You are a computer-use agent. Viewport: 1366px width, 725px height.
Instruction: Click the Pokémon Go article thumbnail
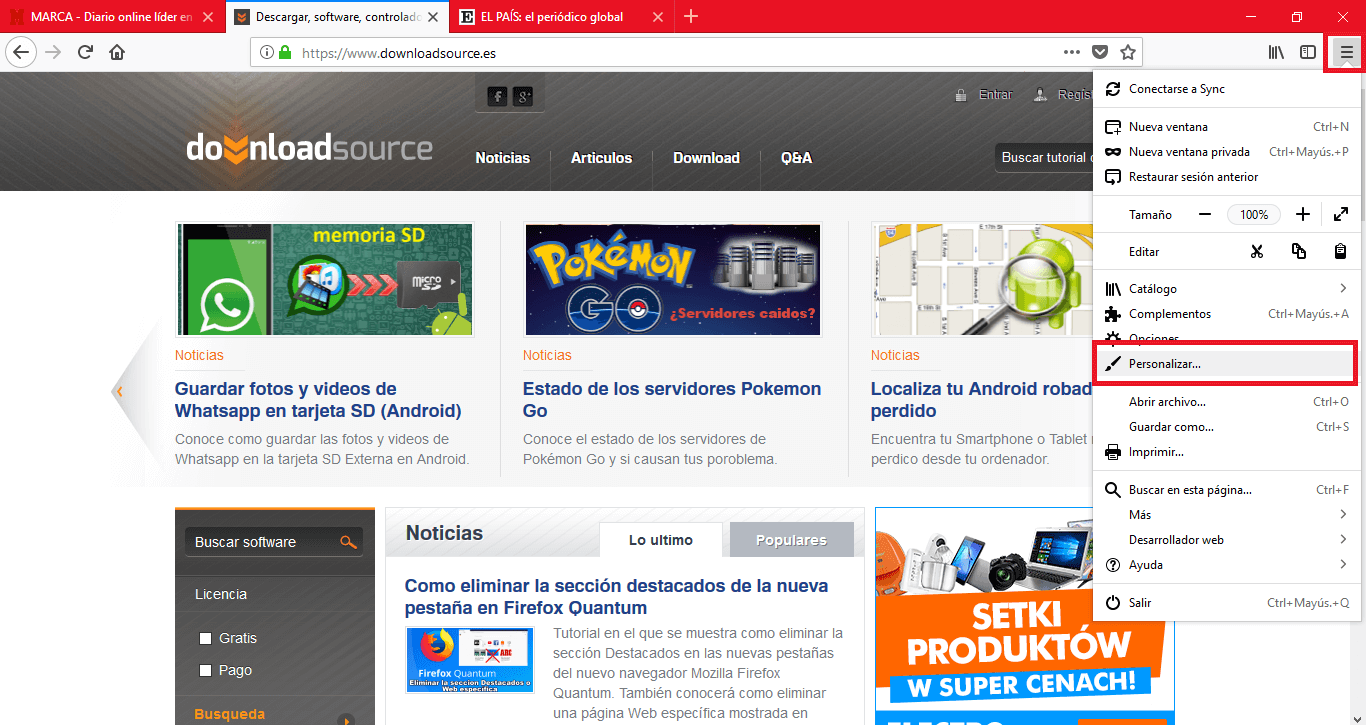click(x=672, y=279)
